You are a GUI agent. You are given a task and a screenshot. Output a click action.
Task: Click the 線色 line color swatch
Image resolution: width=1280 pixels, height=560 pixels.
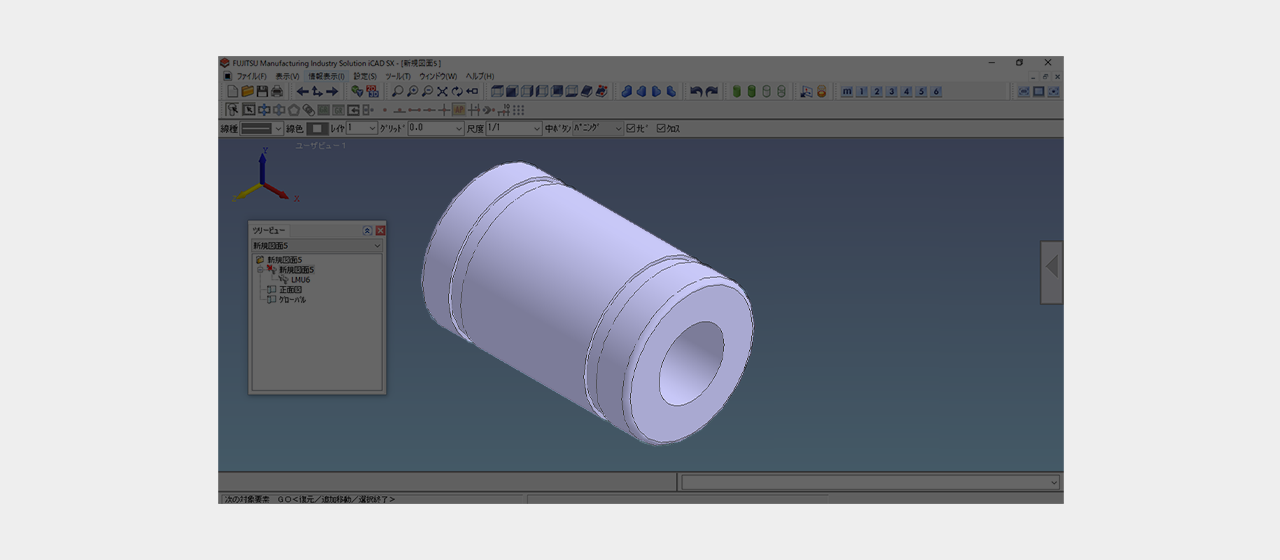pyautogui.click(x=317, y=129)
